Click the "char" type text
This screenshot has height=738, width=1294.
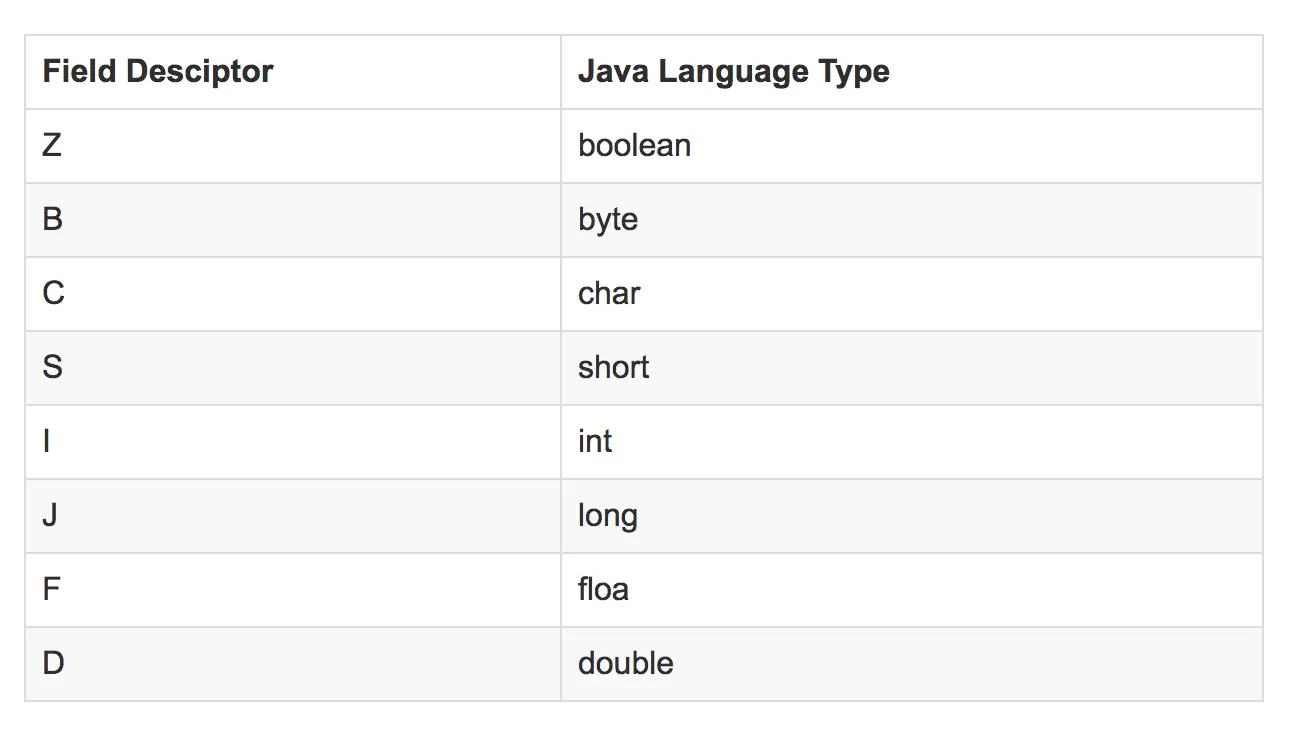click(x=609, y=294)
